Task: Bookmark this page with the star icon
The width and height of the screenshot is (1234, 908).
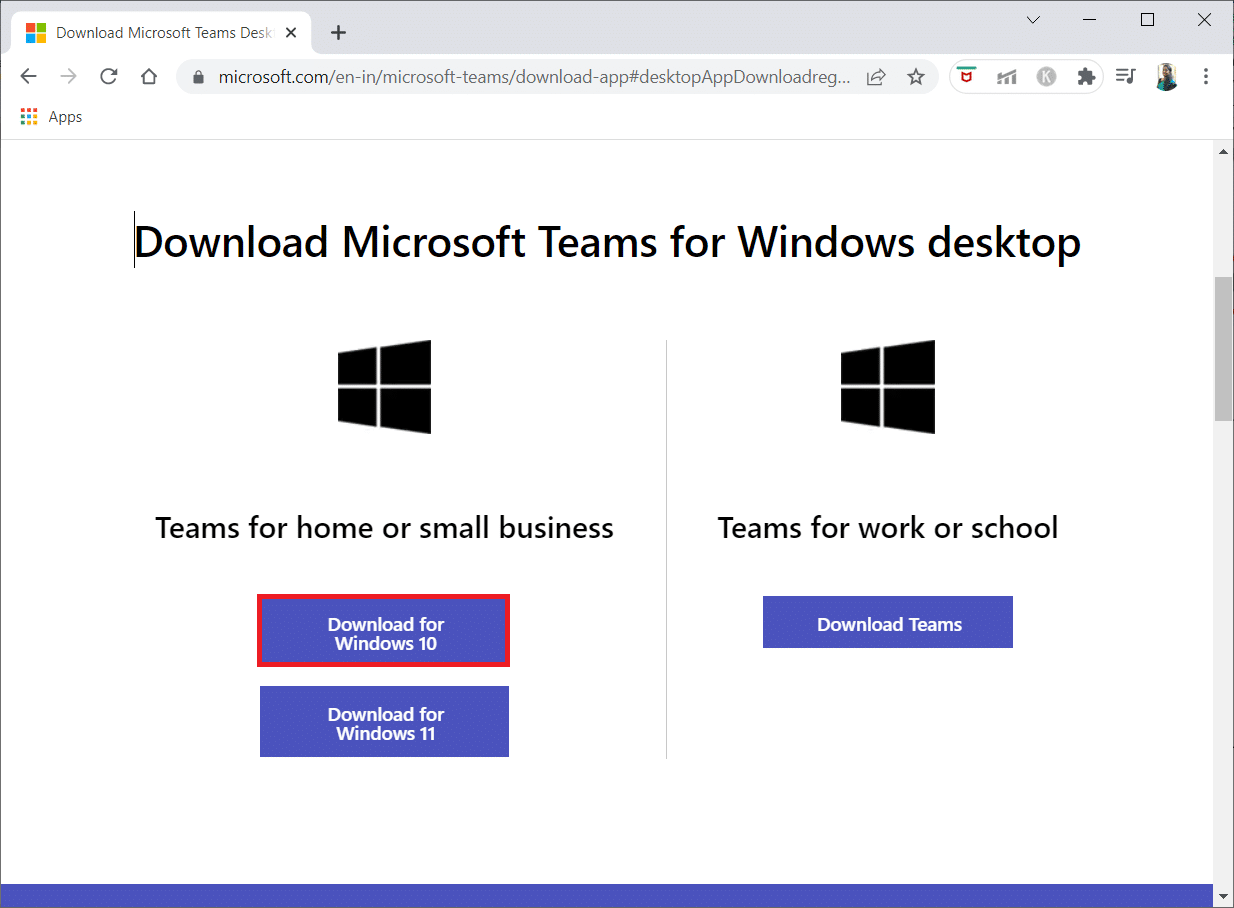Action: [x=915, y=77]
